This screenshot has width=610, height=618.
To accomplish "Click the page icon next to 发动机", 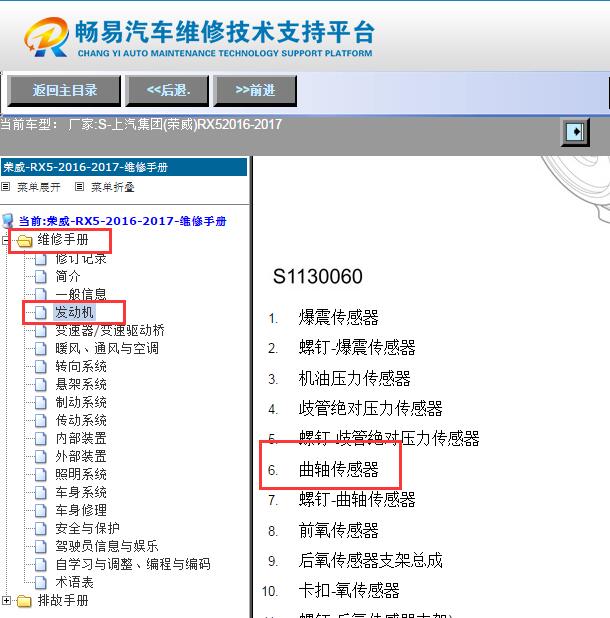I will [40, 313].
